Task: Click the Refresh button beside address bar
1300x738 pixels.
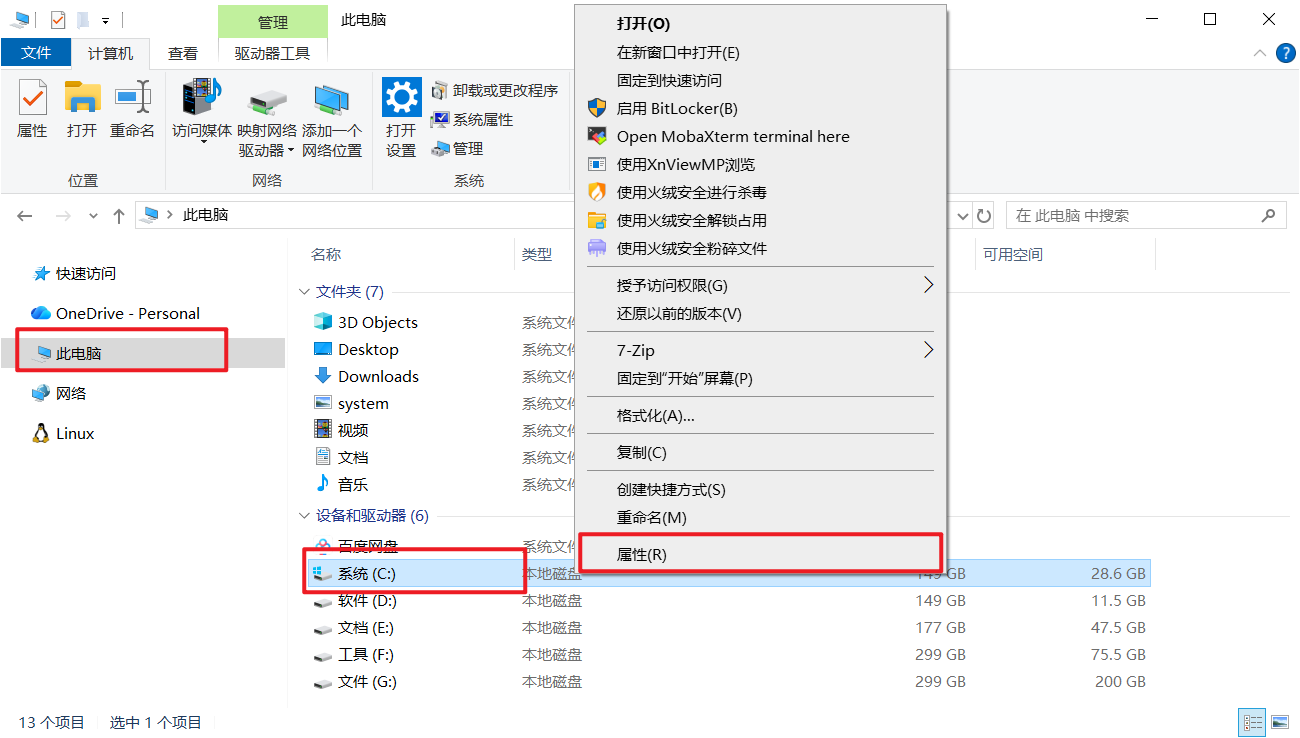Action: [984, 215]
